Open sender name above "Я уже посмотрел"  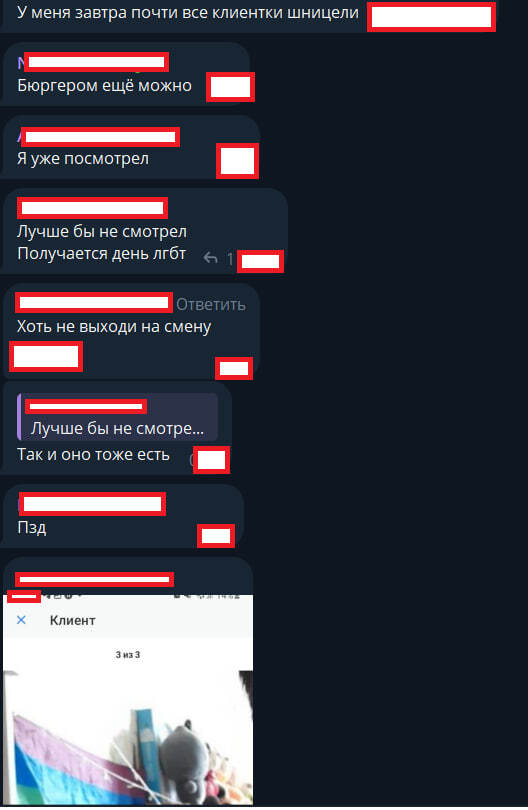100,137
